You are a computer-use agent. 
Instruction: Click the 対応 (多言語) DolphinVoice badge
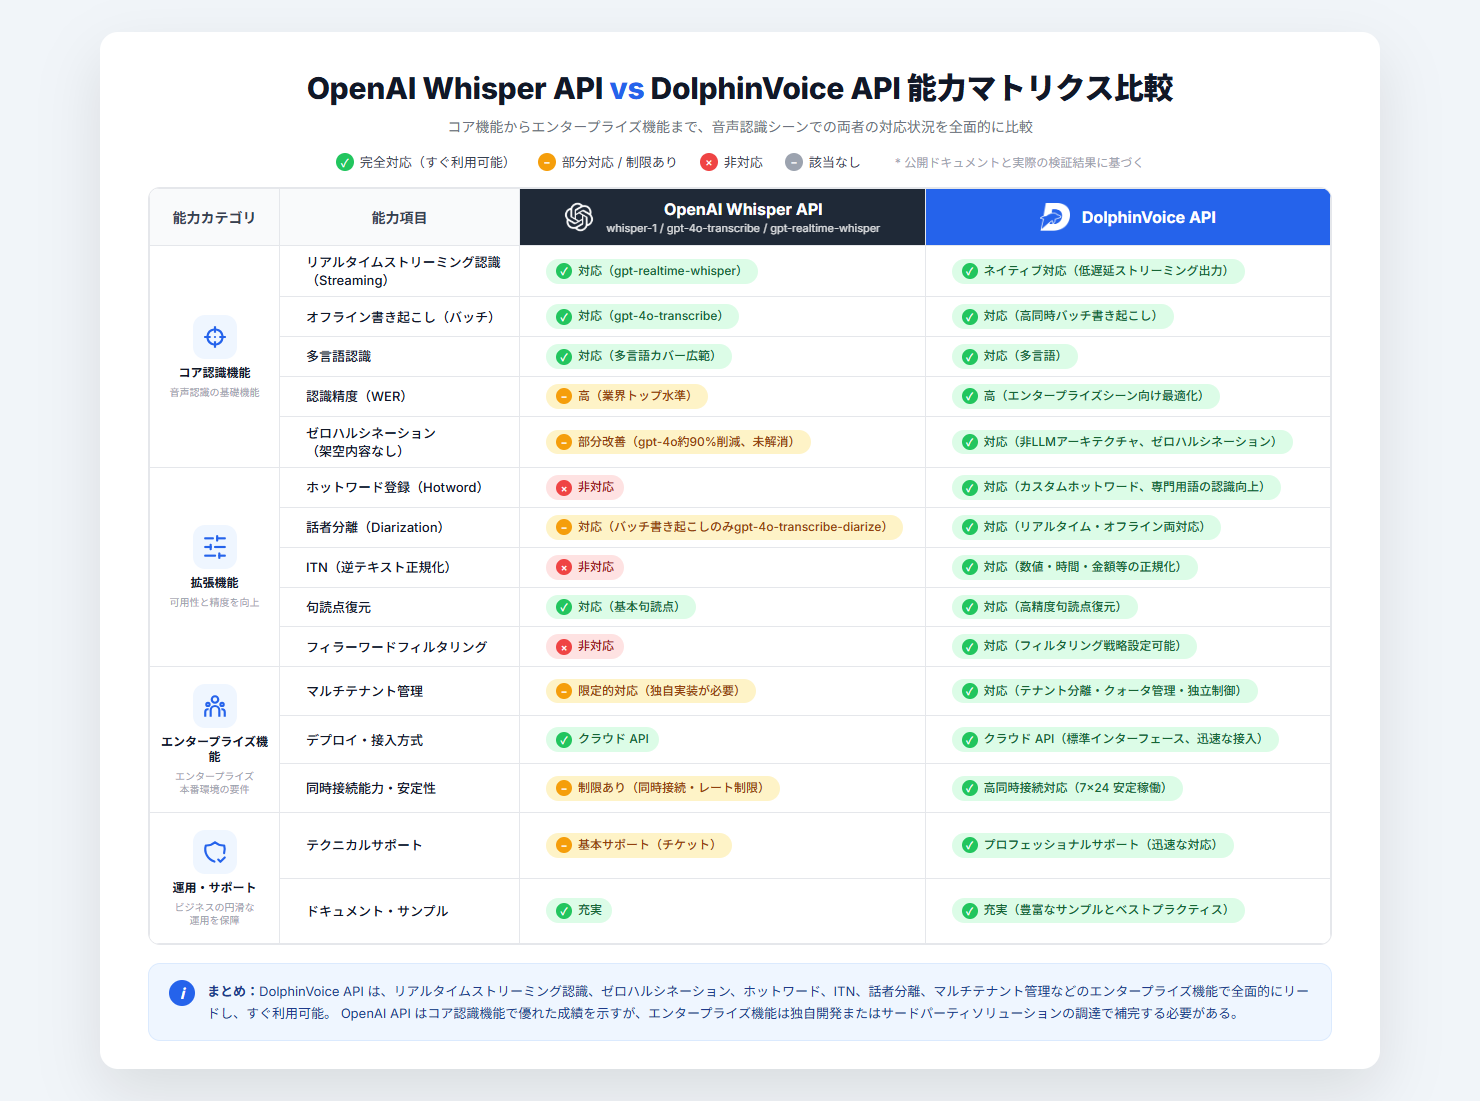coord(1014,357)
